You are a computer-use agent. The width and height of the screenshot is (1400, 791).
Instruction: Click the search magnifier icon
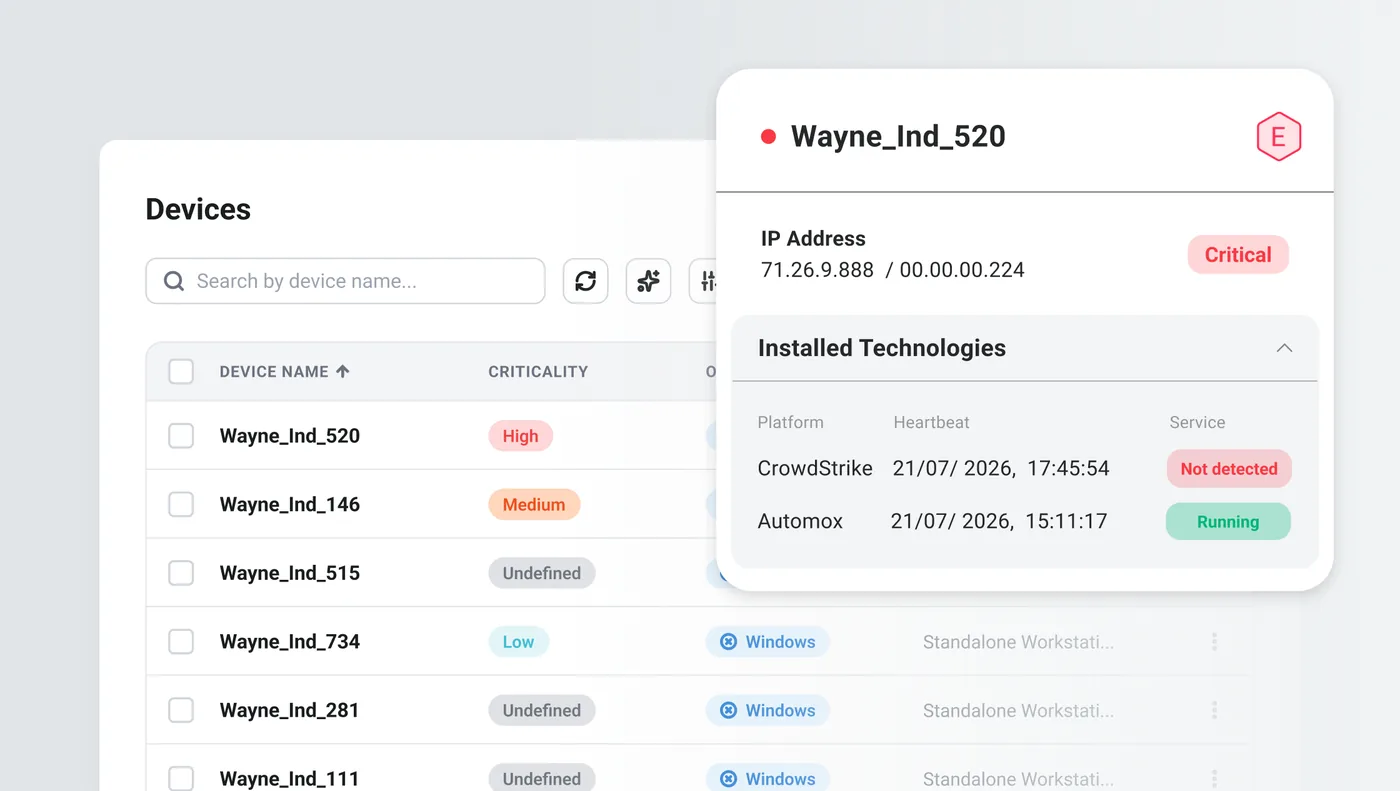tap(173, 281)
